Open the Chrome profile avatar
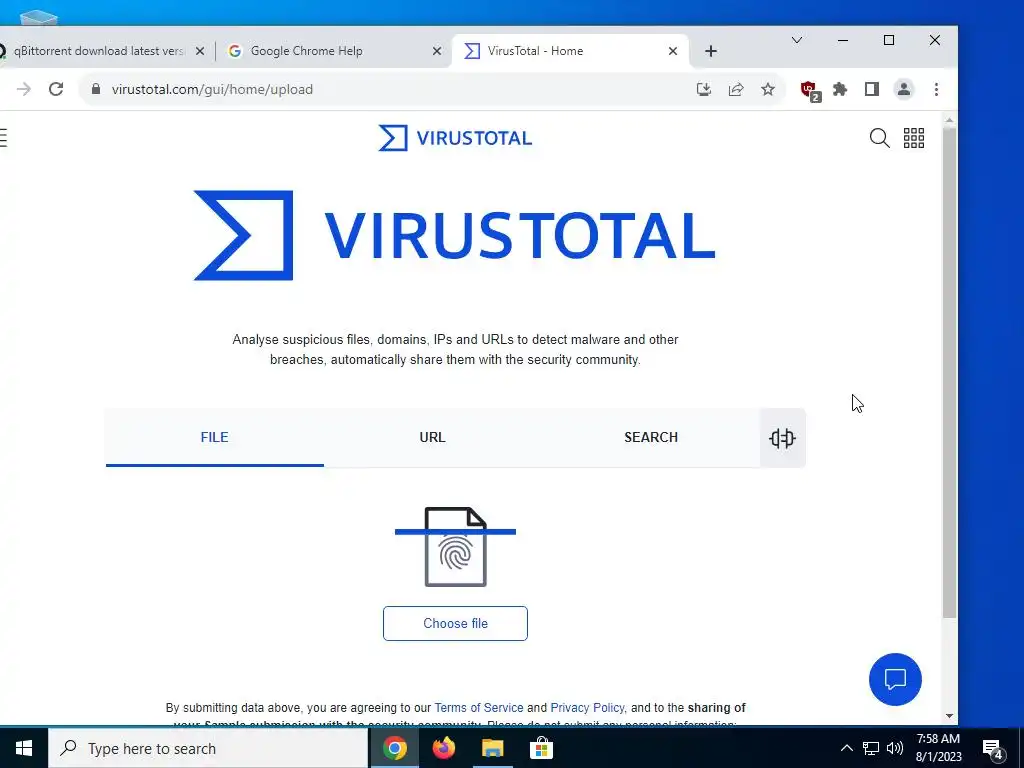This screenshot has width=1024, height=768. click(904, 89)
